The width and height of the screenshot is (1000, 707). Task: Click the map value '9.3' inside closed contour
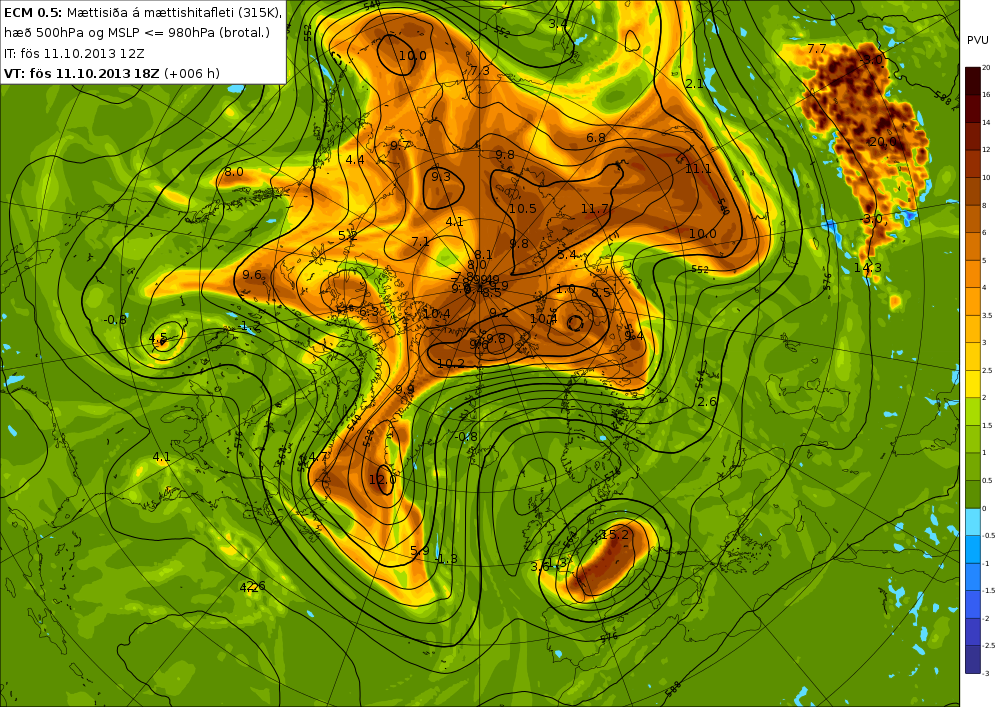coord(441,177)
